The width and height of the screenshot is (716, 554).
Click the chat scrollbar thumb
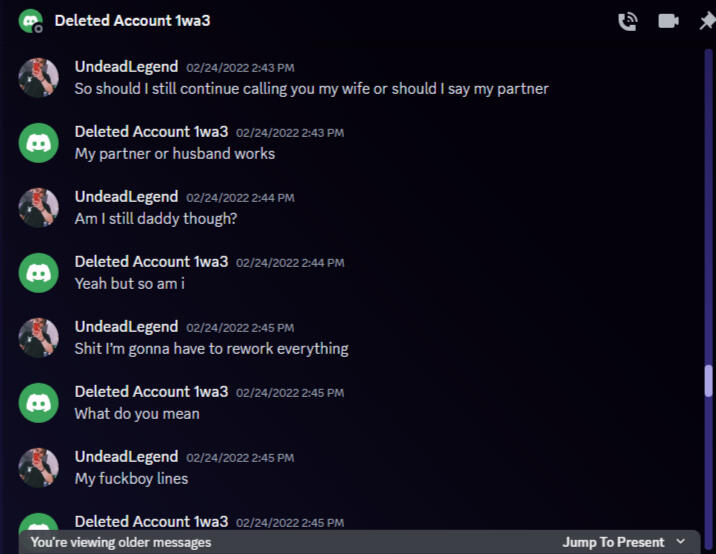tap(708, 381)
